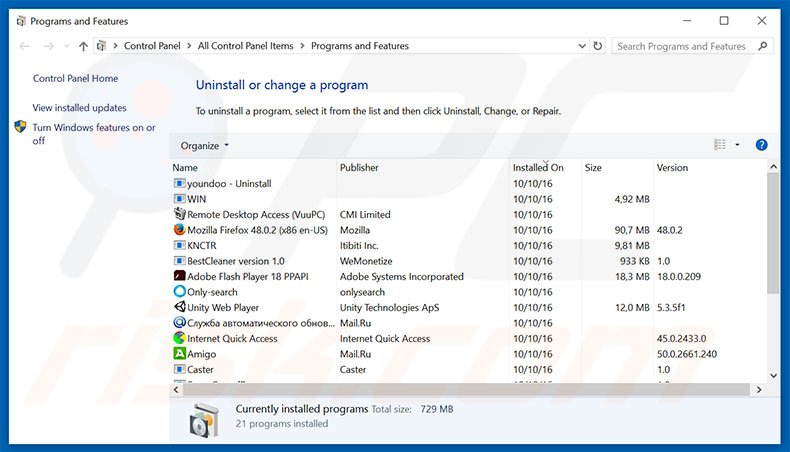Go to Control Panel breadcrumb
The image size is (790, 452).
152,46
